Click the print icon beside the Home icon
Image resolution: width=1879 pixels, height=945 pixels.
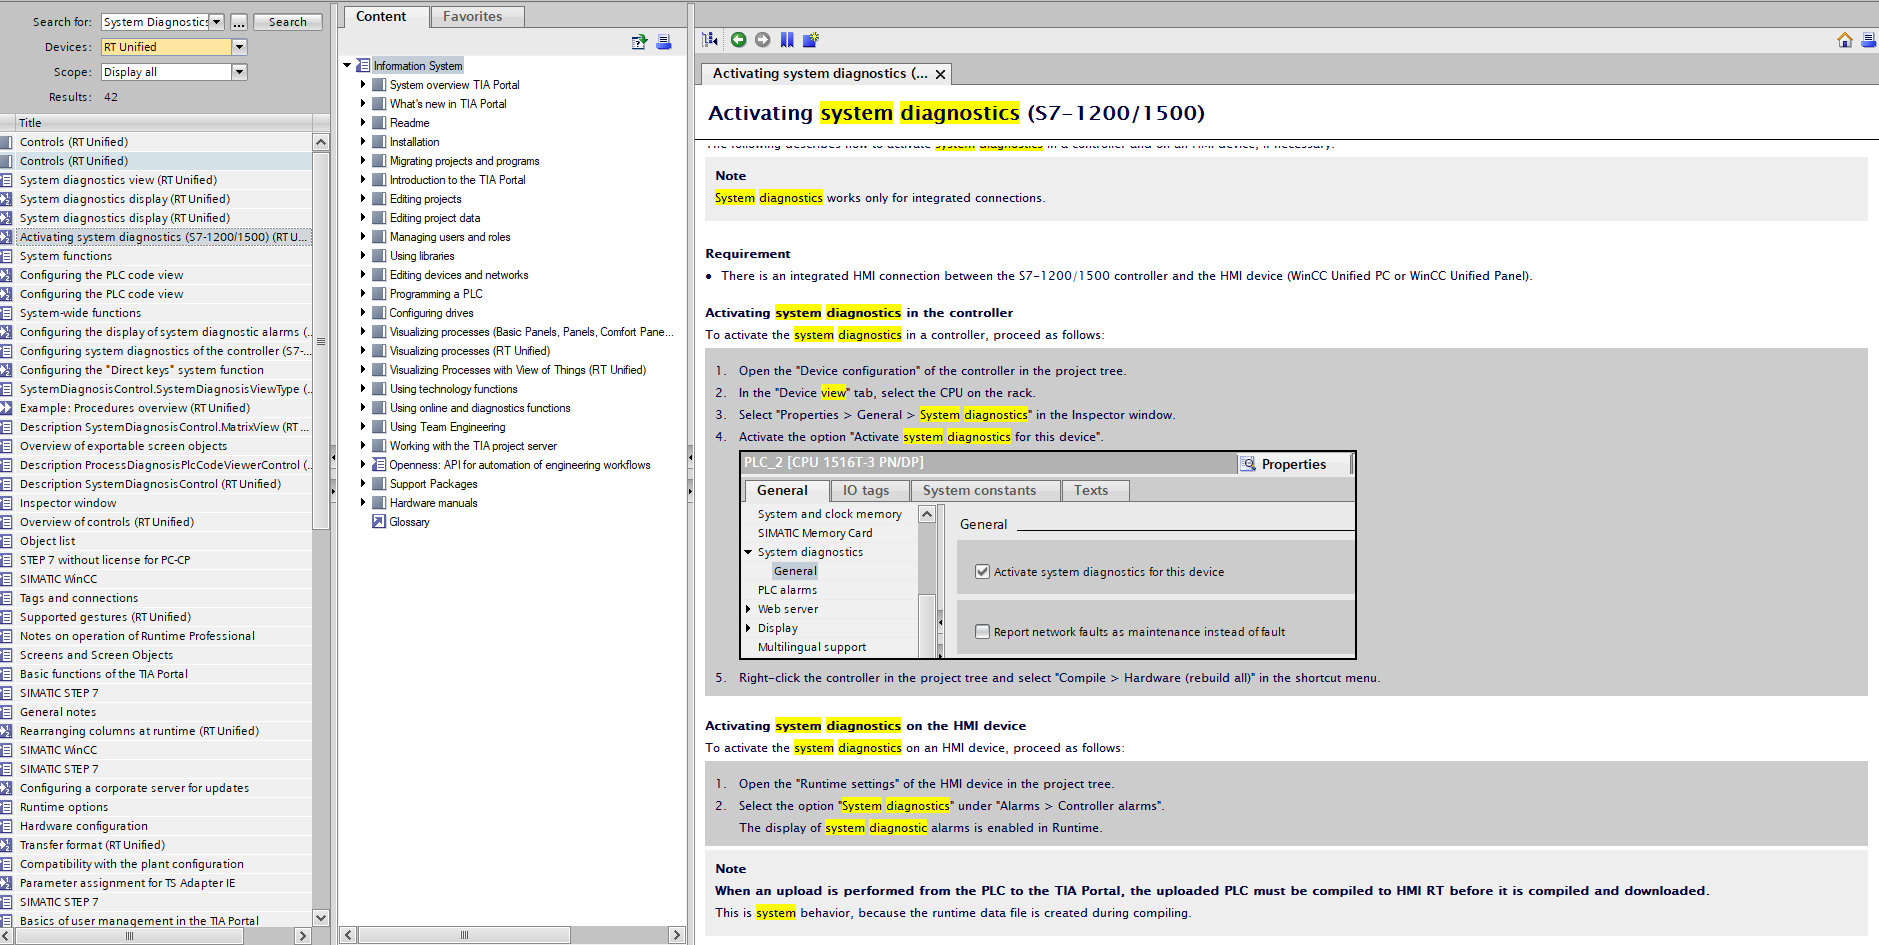pyautogui.click(x=1868, y=40)
